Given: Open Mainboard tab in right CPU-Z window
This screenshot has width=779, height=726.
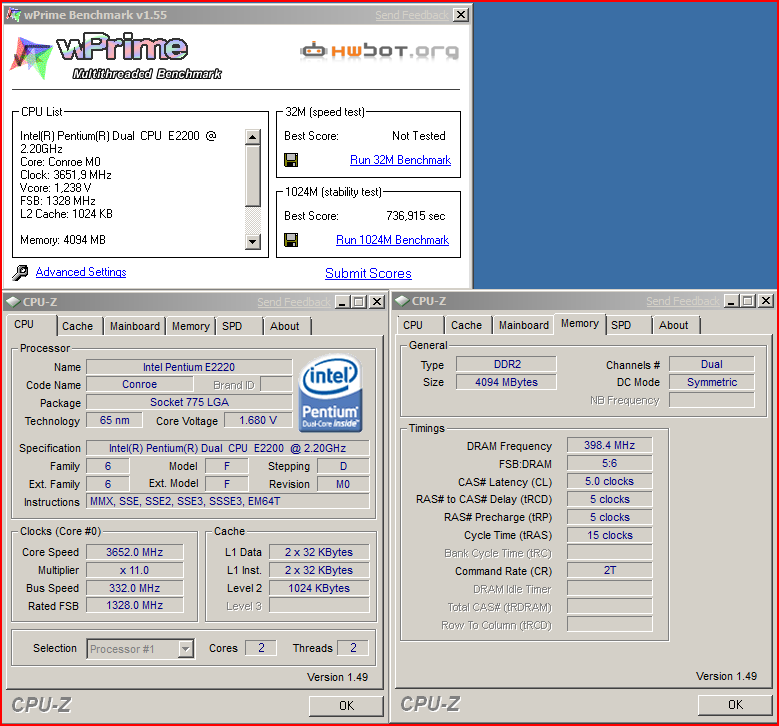Looking at the screenshot, I should pyautogui.click(x=524, y=325).
